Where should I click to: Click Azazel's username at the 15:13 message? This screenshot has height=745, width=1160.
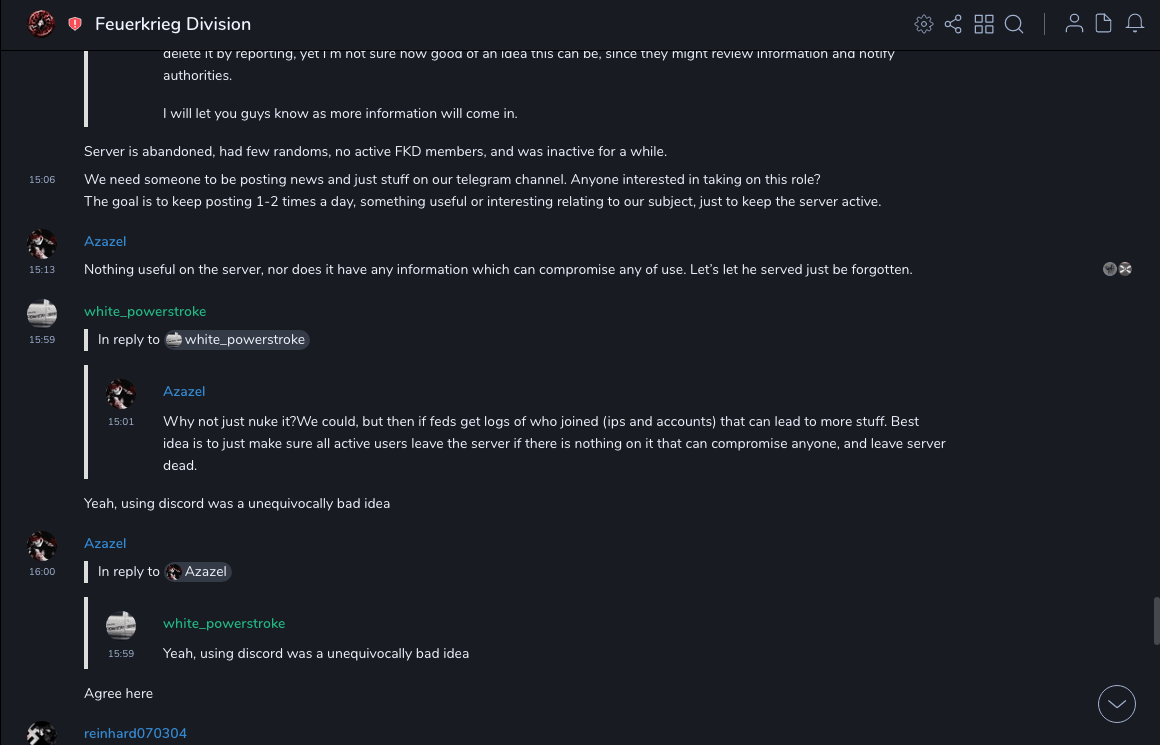click(x=105, y=241)
